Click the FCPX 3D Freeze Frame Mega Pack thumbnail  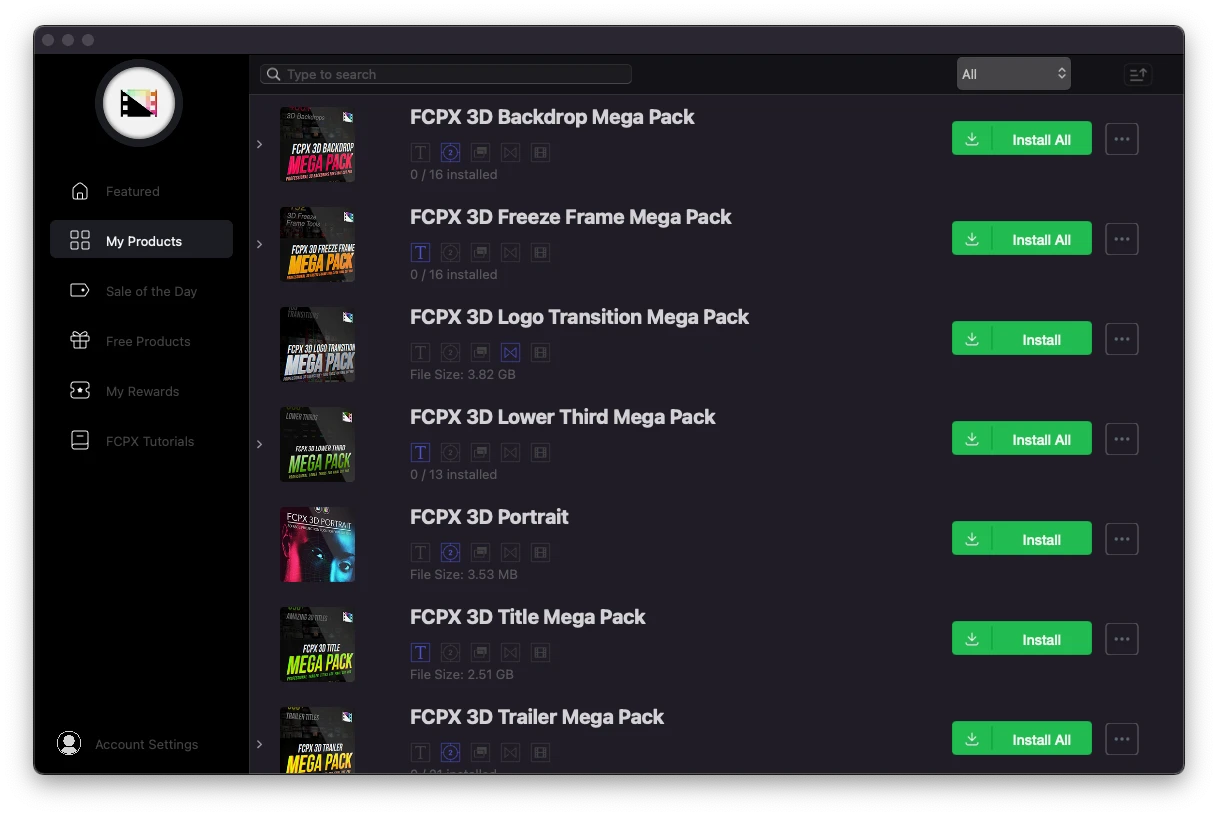click(x=318, y=245)
